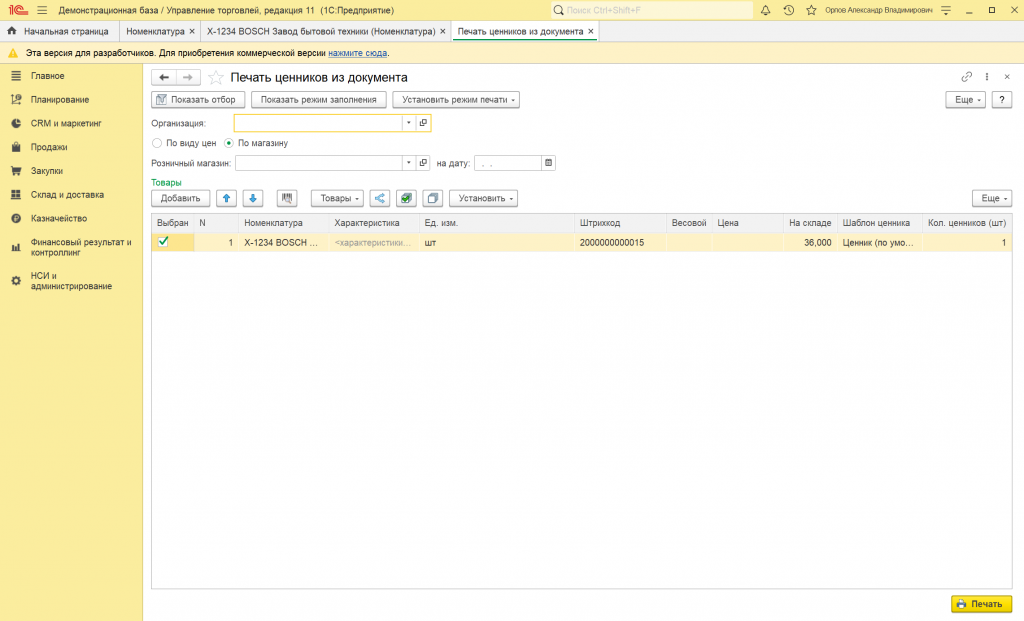Click the barcode scan icon button
The image size is (1024, 621).
point(287,199)
